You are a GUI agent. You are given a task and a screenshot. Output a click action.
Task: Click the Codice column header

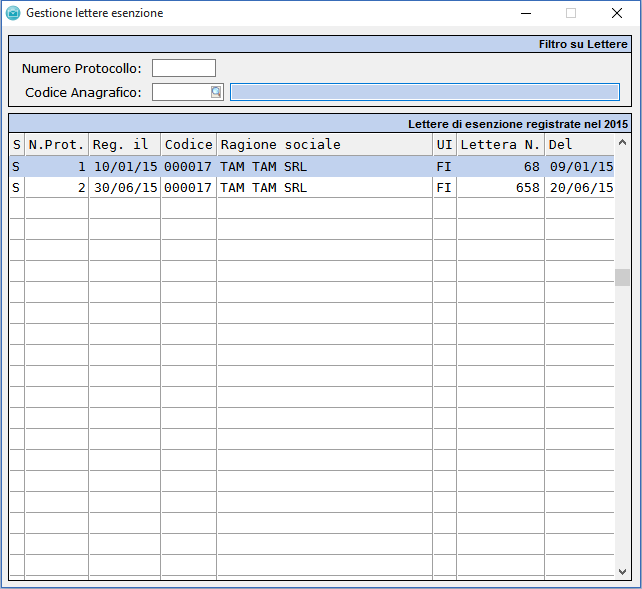click(x=188, y=145)
